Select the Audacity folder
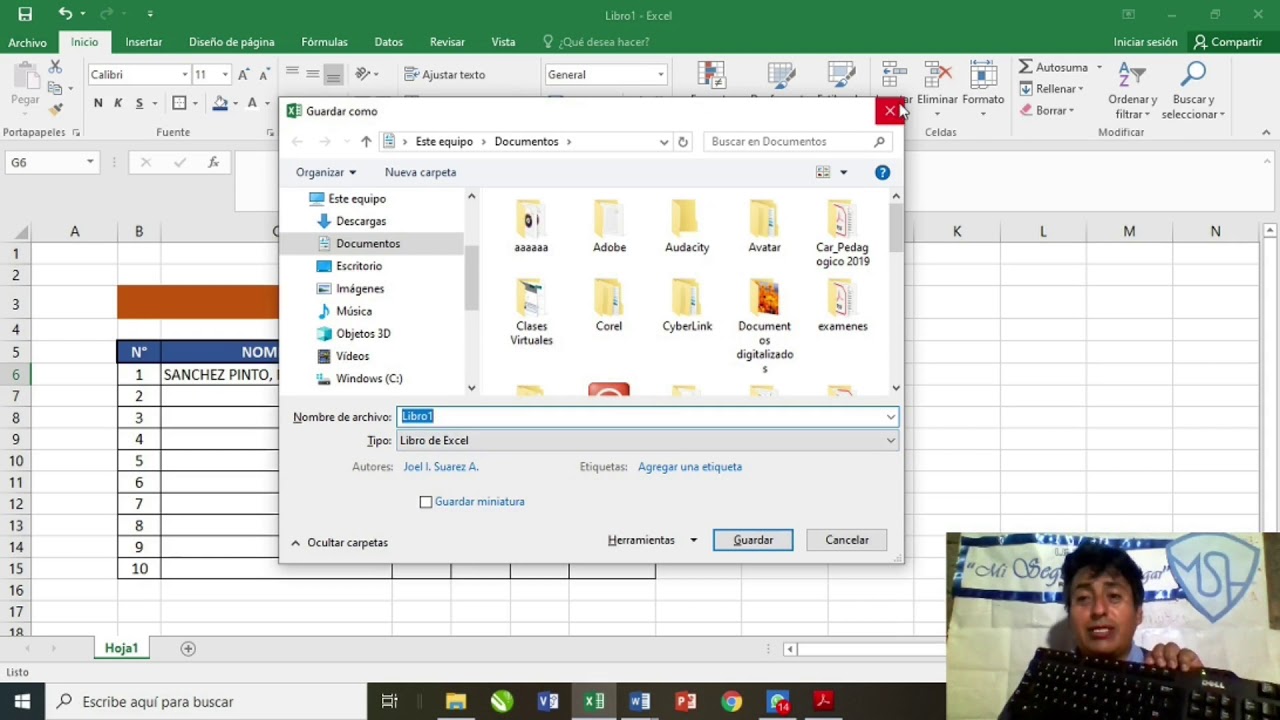The image size is (1280, 720). (x=687, y=226)
